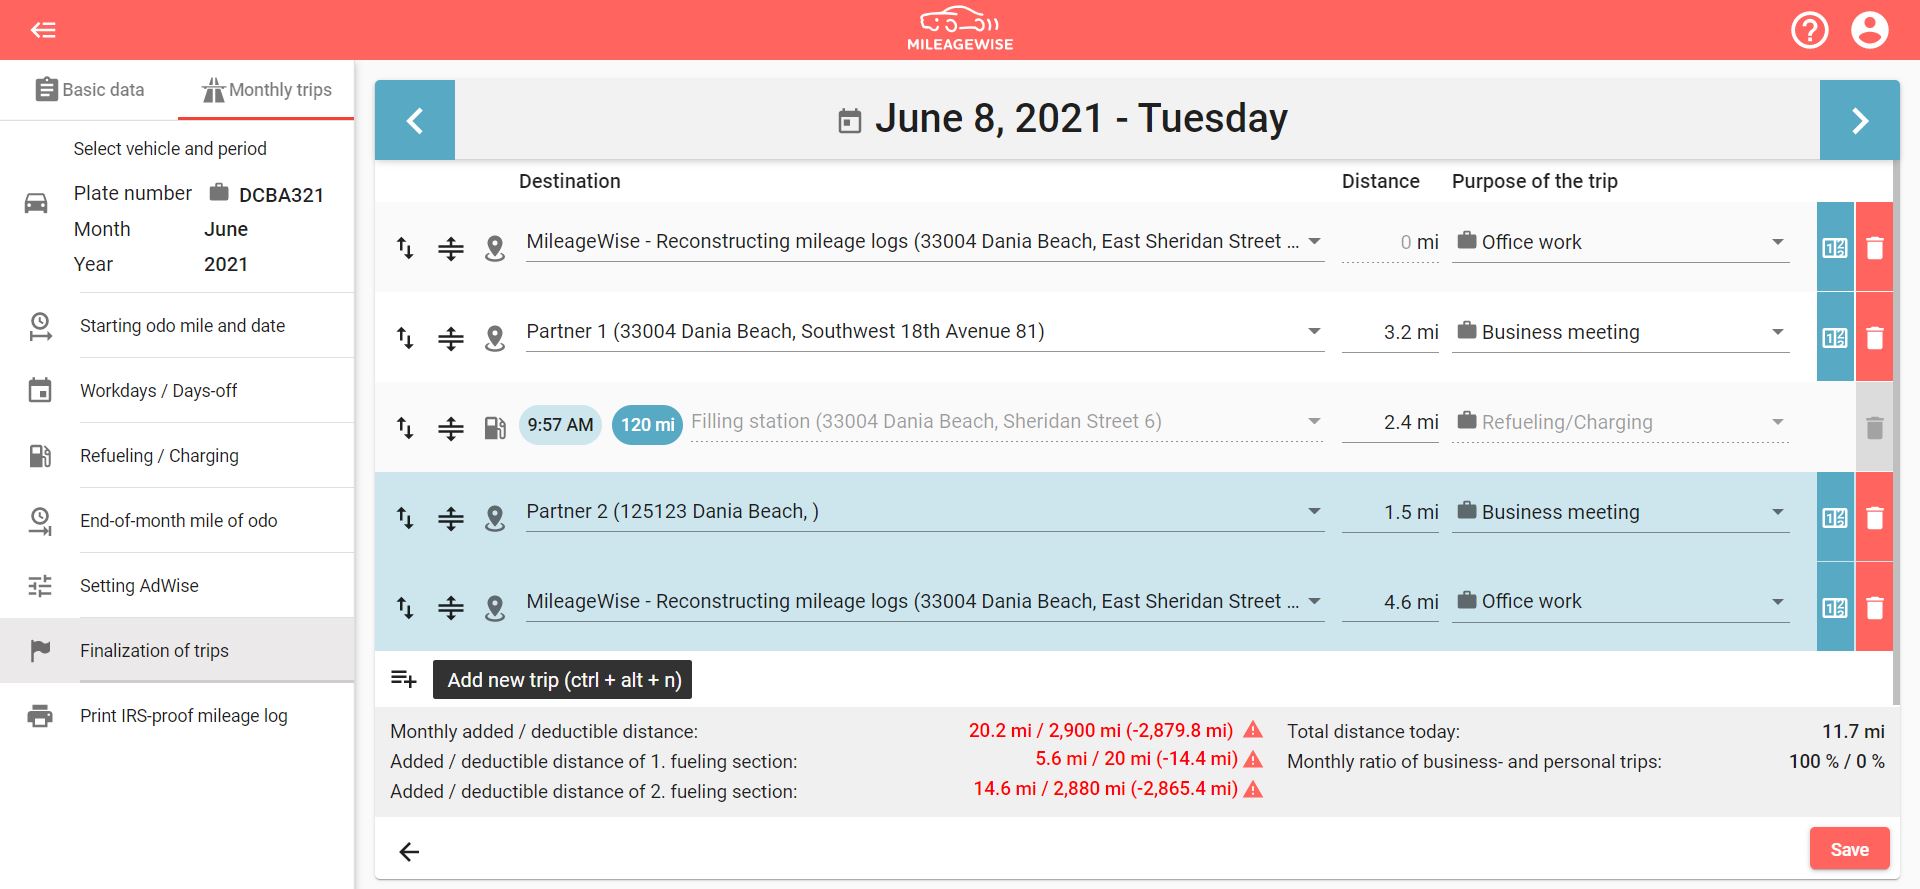
Task: Edit 1.5 mi distance field
Action: pyautogui.click(x=1390, y=512)
